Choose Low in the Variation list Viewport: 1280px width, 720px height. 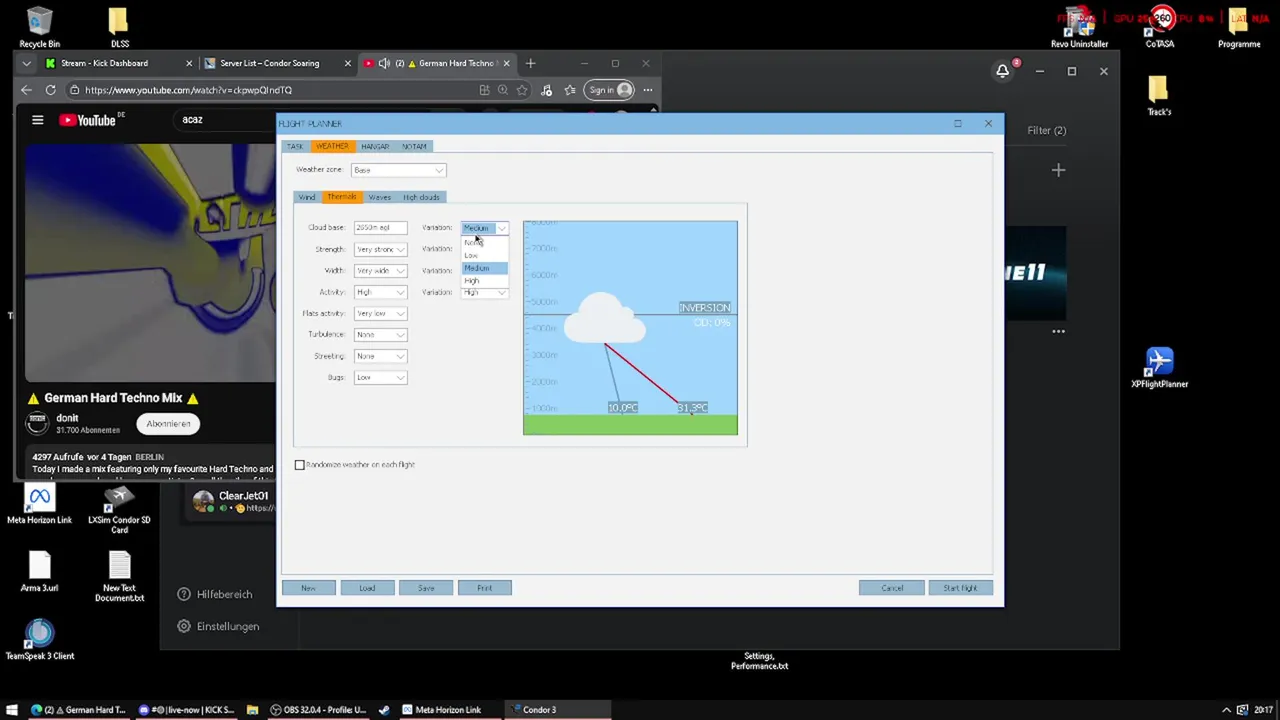point(485,256)
